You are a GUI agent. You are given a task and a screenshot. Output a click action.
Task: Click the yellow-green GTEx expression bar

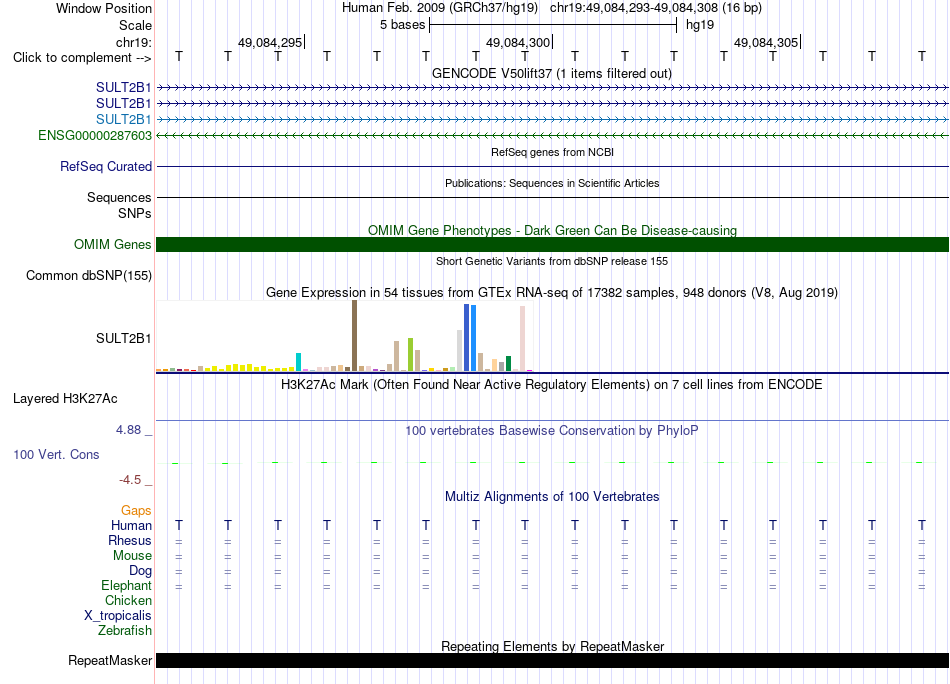pyautogui.click(x=410, y=354)
